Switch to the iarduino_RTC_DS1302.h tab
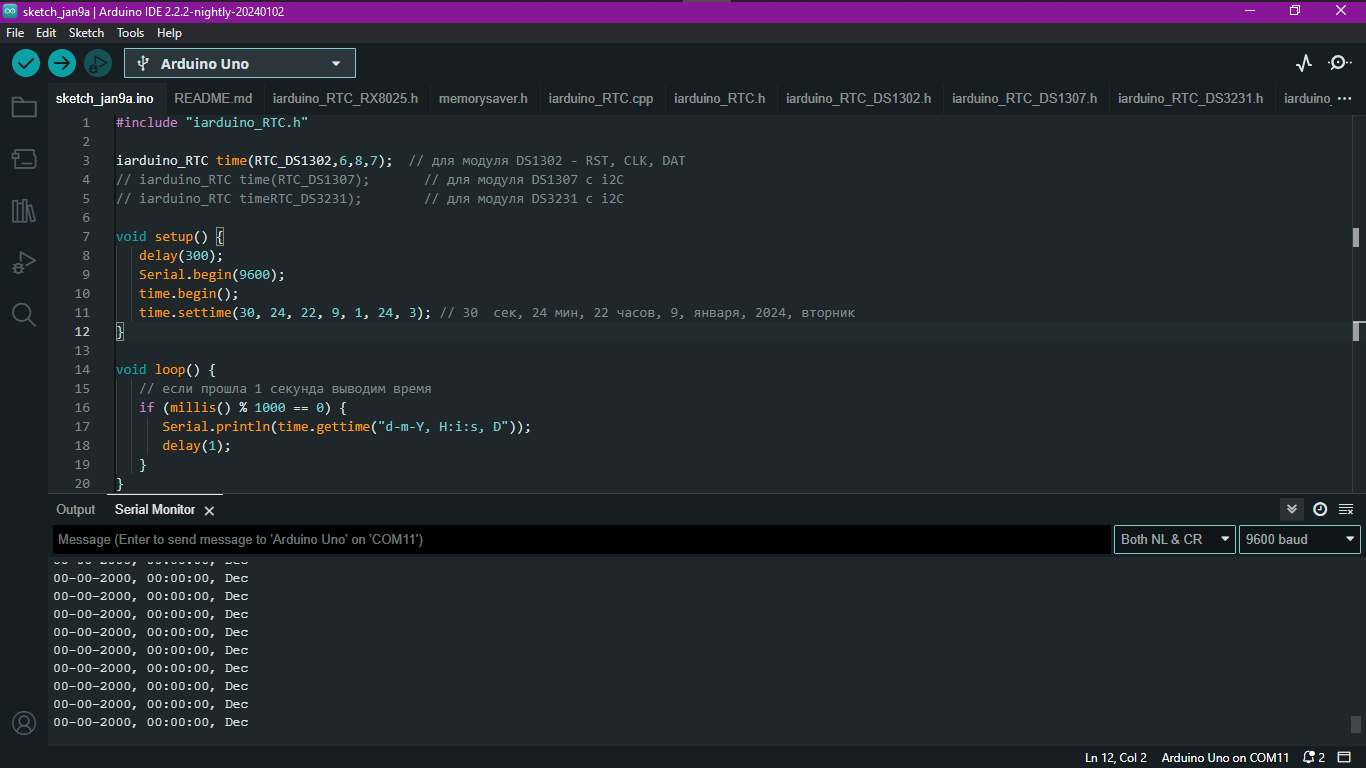 click(x=858, y=98)
